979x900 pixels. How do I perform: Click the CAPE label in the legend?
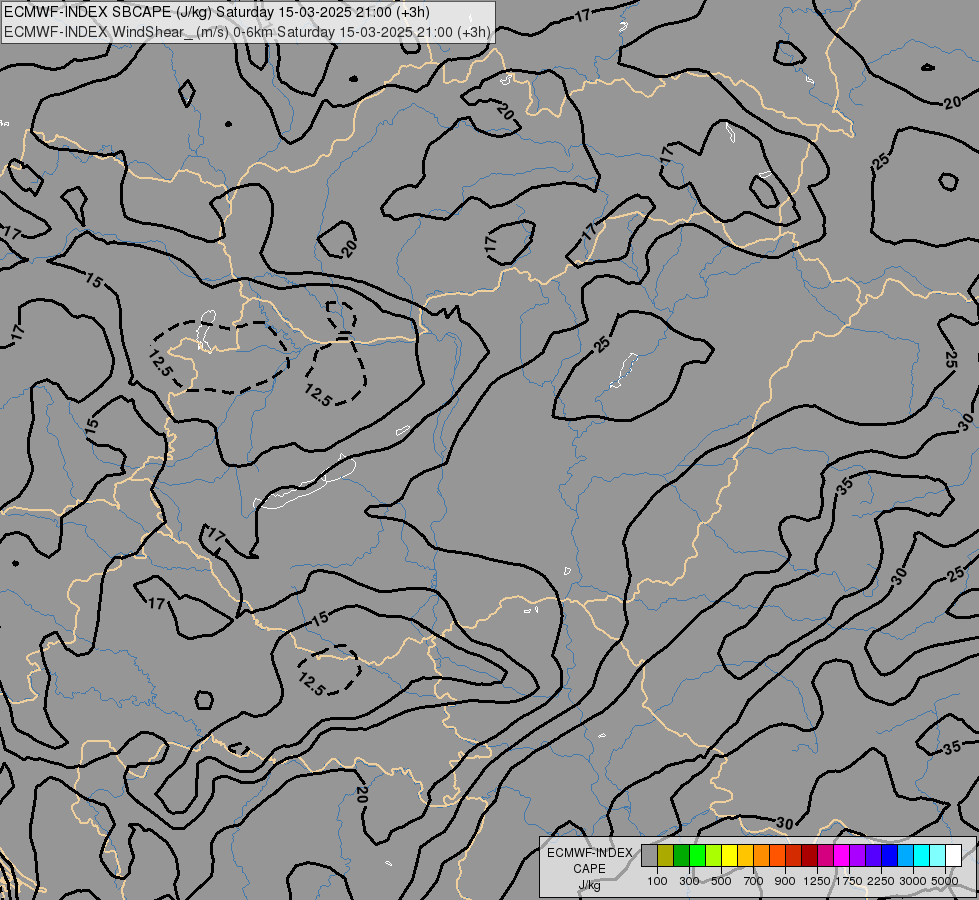tap(589, 869)
